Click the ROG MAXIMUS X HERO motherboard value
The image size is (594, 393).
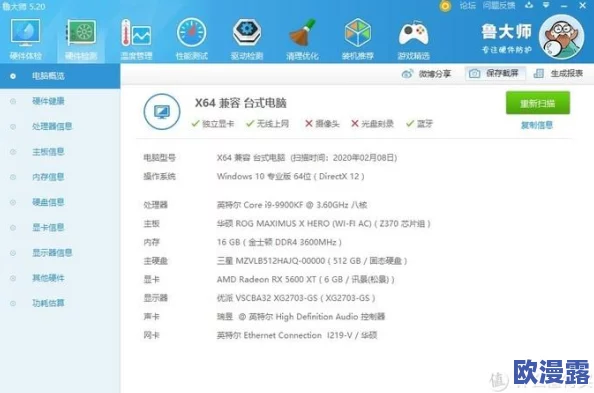[324, 224]
